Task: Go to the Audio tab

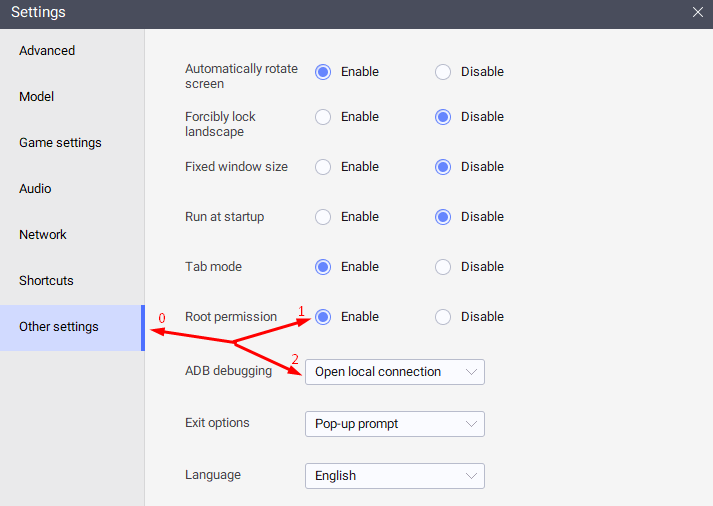Action: 35,189
